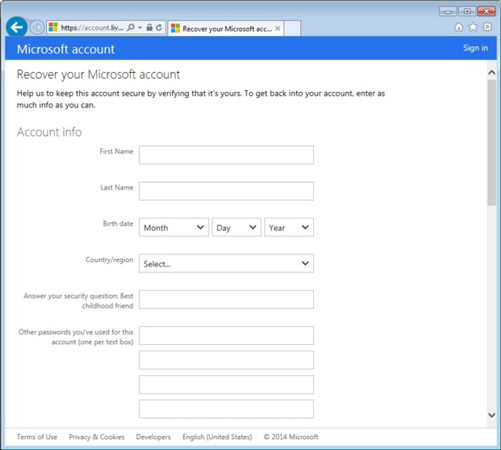Viewport: 501px width, 450px height.
Task: Open the birth Day dropdown
Action: (x=236, y=227)
